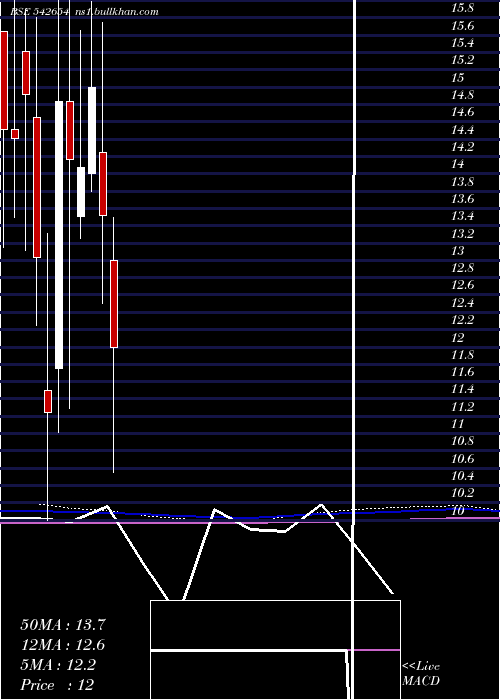Select the 15.8 price axis label

(462, 8)
